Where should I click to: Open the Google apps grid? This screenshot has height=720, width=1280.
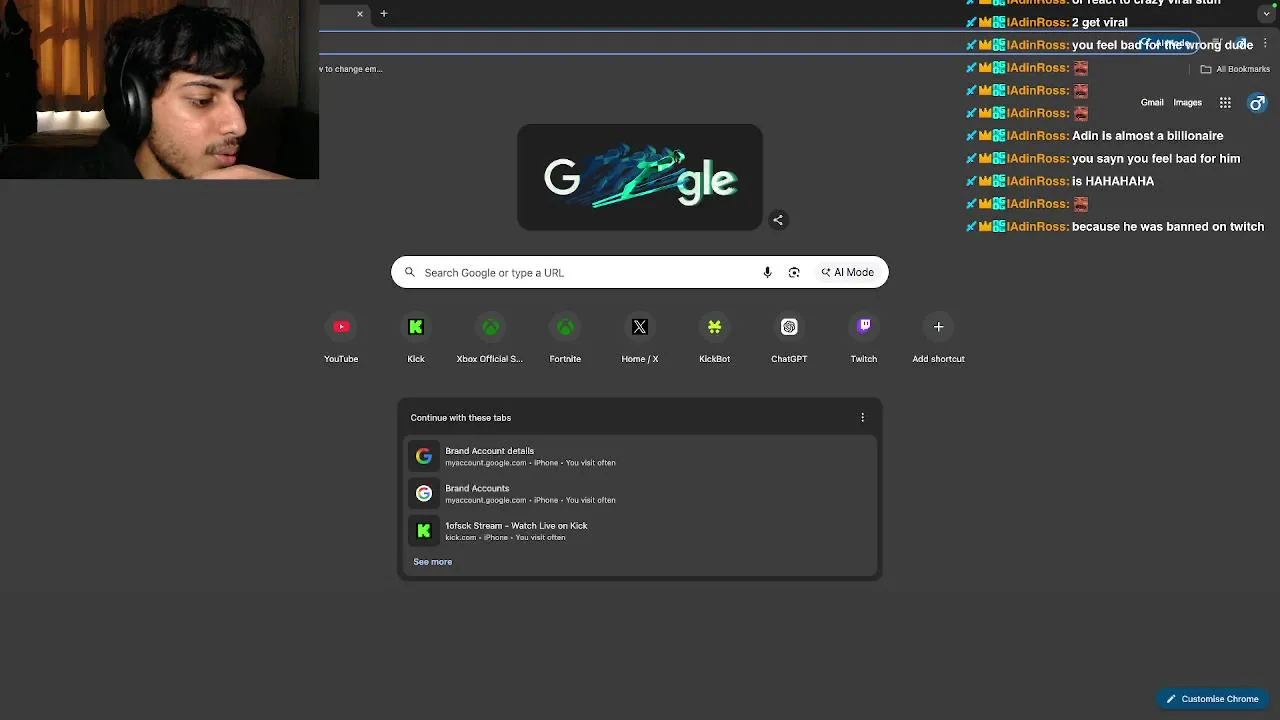coord(1225,102)
